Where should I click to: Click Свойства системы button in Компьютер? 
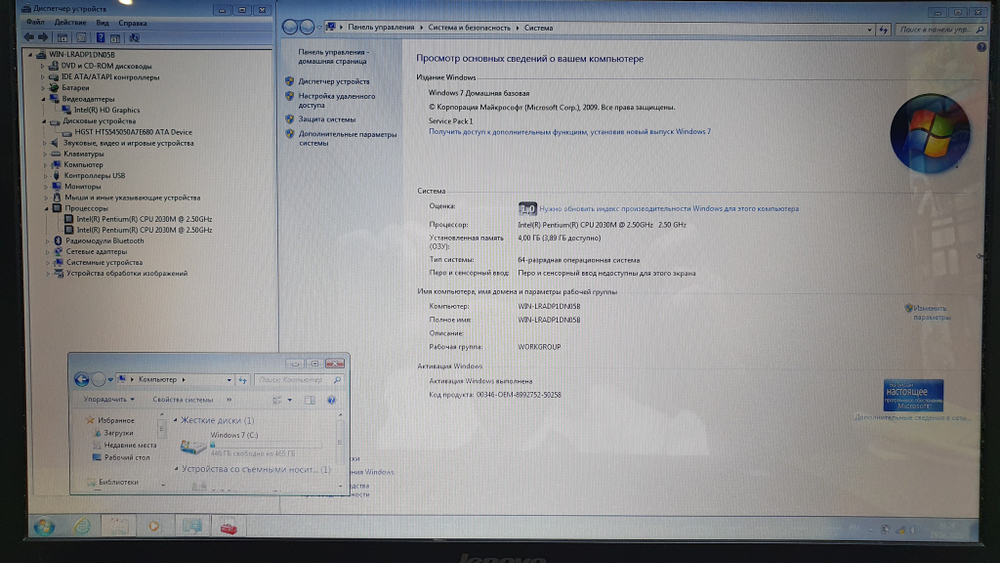(182, 400)
